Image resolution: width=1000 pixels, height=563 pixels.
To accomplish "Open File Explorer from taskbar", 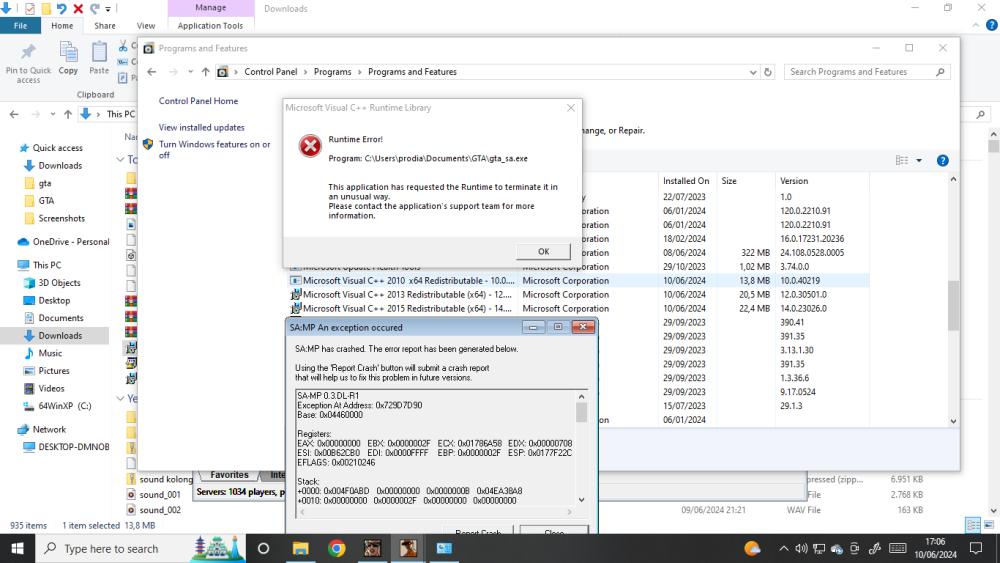I will (x=300, y=548).
